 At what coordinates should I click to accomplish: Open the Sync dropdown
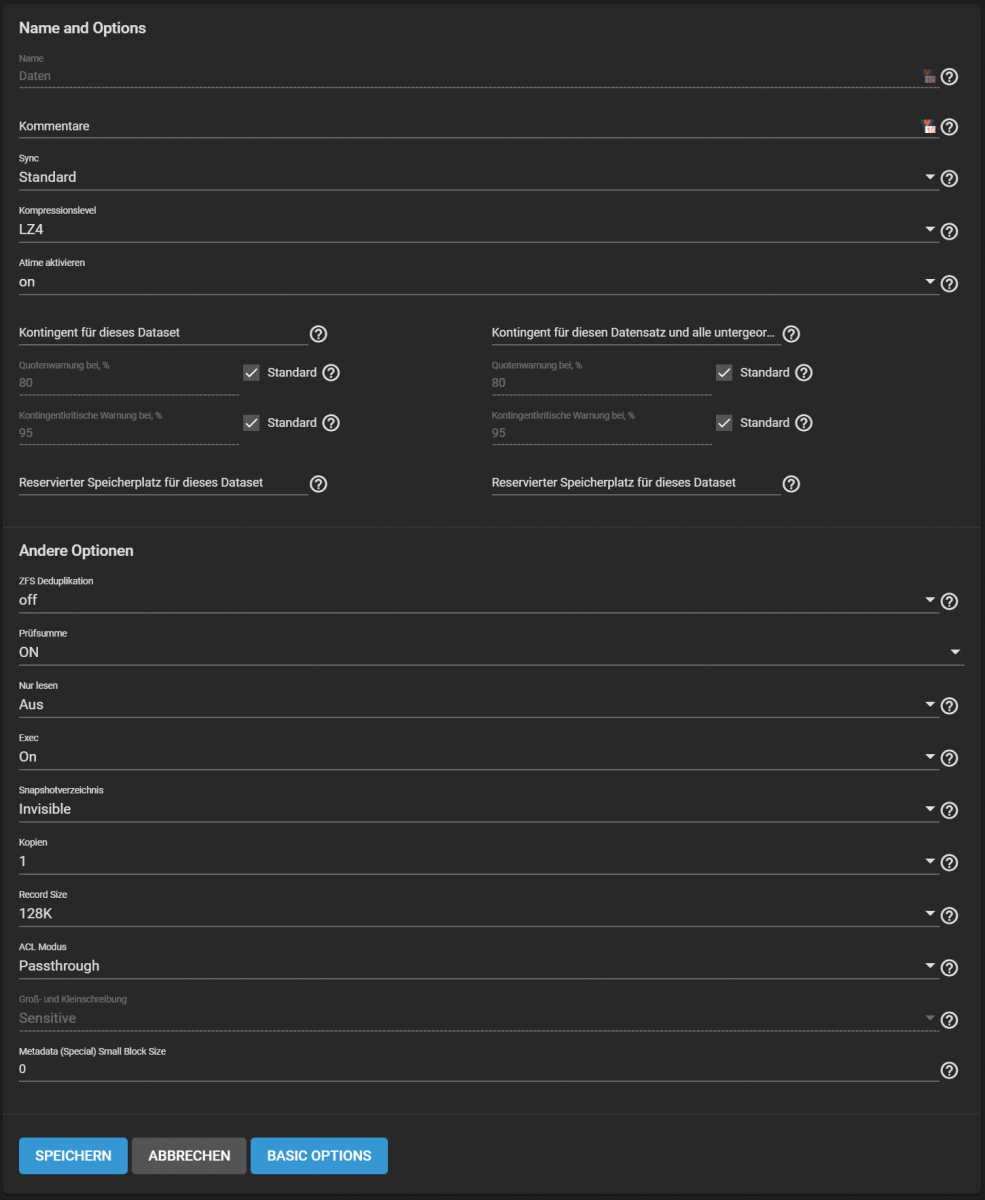point(478,177)
